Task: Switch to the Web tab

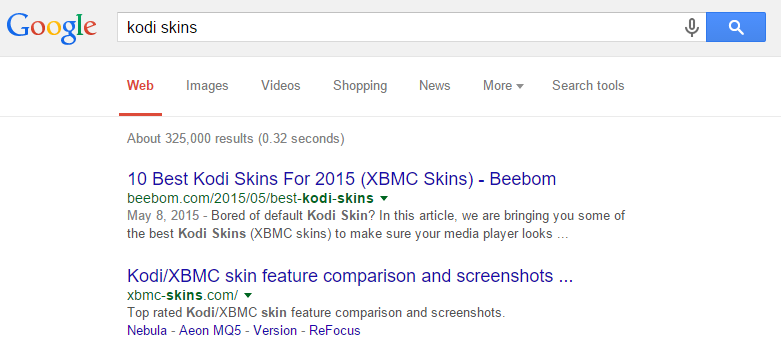Action: coord(140,86)
